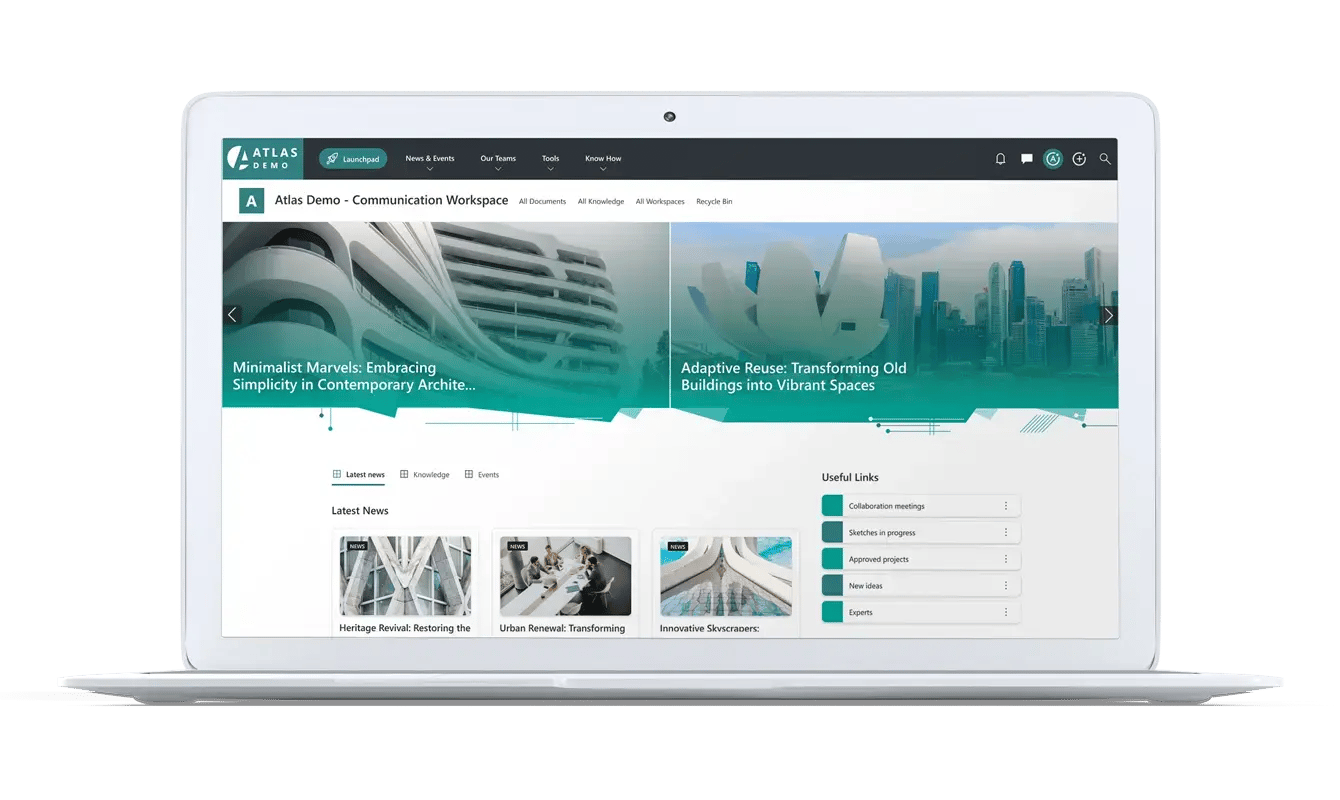
Task: Open the Innovative Skyscrapers news thumbnail
Action: pyautogui.click(x=726, y=576)
